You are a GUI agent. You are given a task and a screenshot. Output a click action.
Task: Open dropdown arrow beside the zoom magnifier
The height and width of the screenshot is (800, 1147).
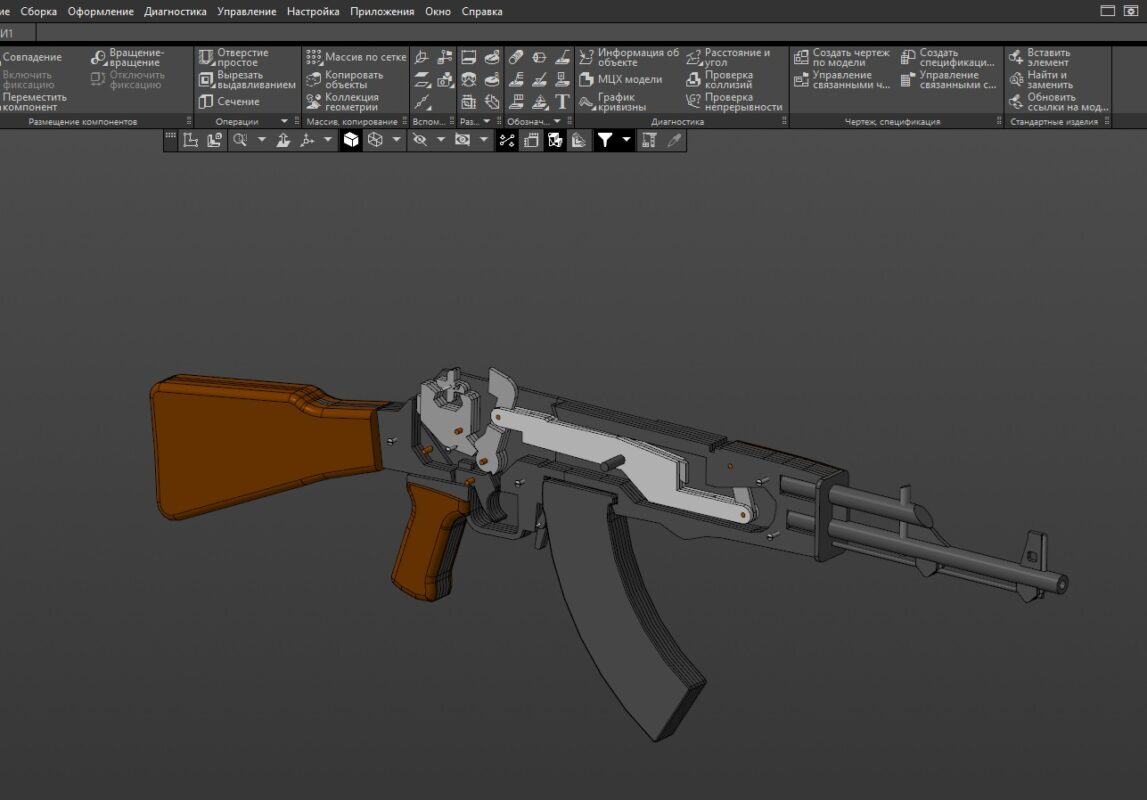click(262, 141)
